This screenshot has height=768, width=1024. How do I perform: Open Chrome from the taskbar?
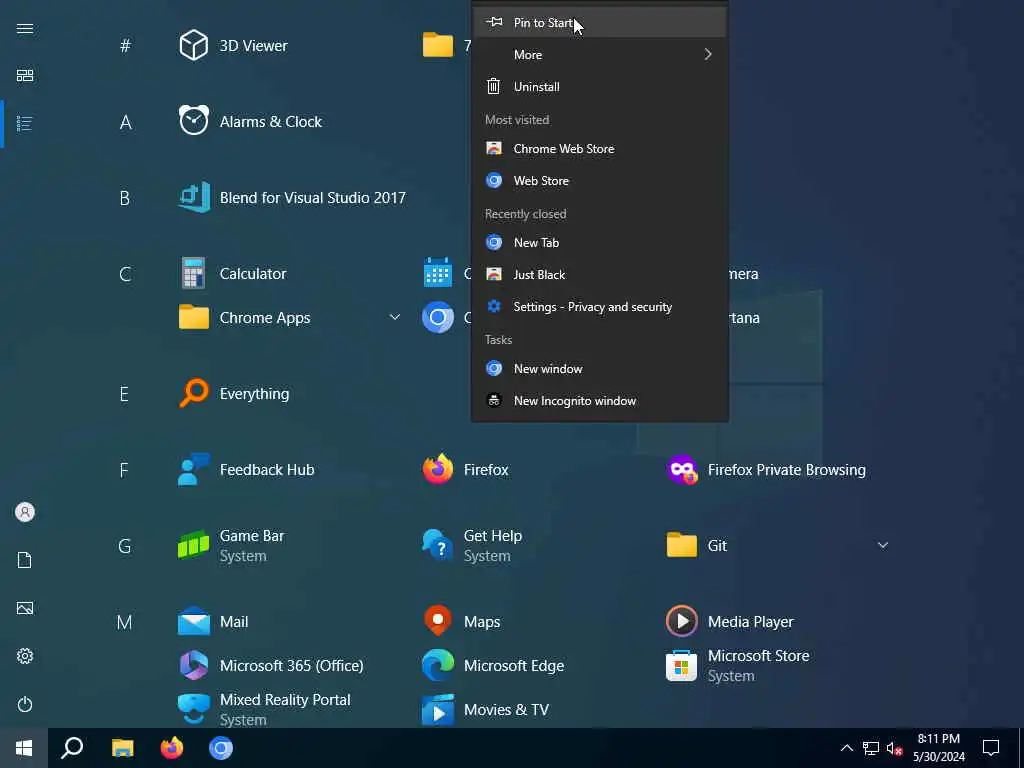(x=221, y=748)
